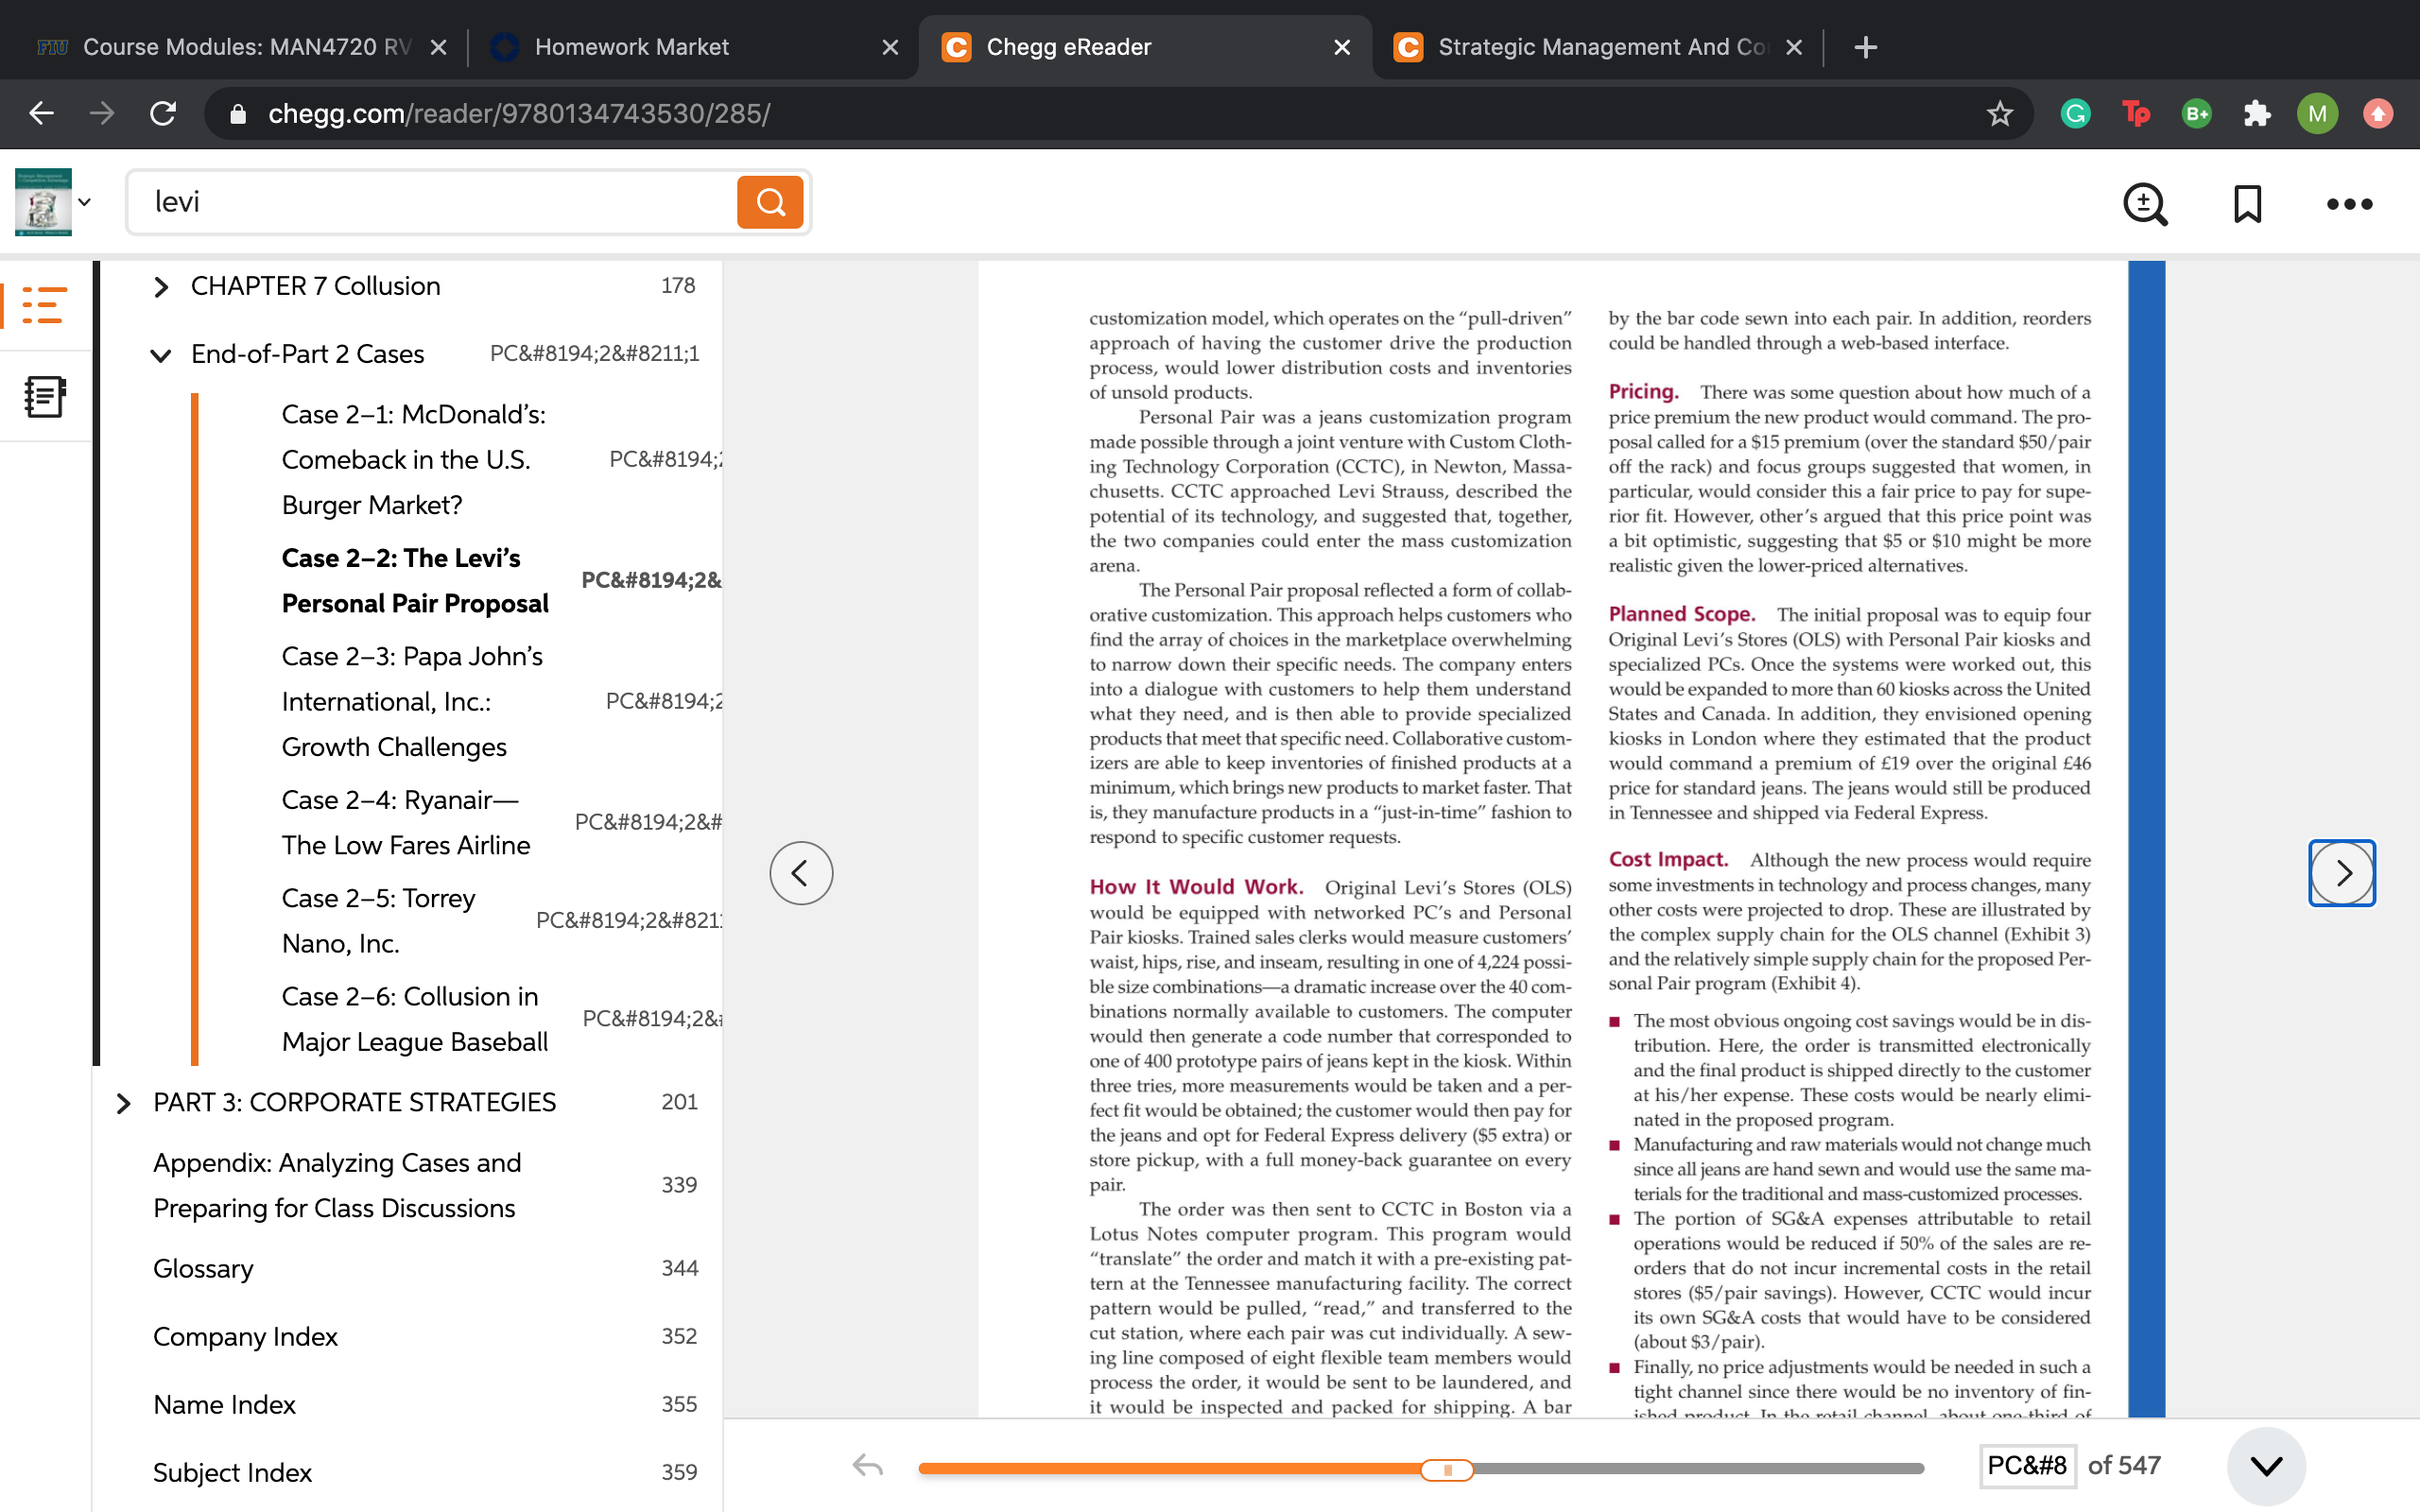Open the notes panel icon
Viewport: 2420px width, 1512px height.
point(44,397)
